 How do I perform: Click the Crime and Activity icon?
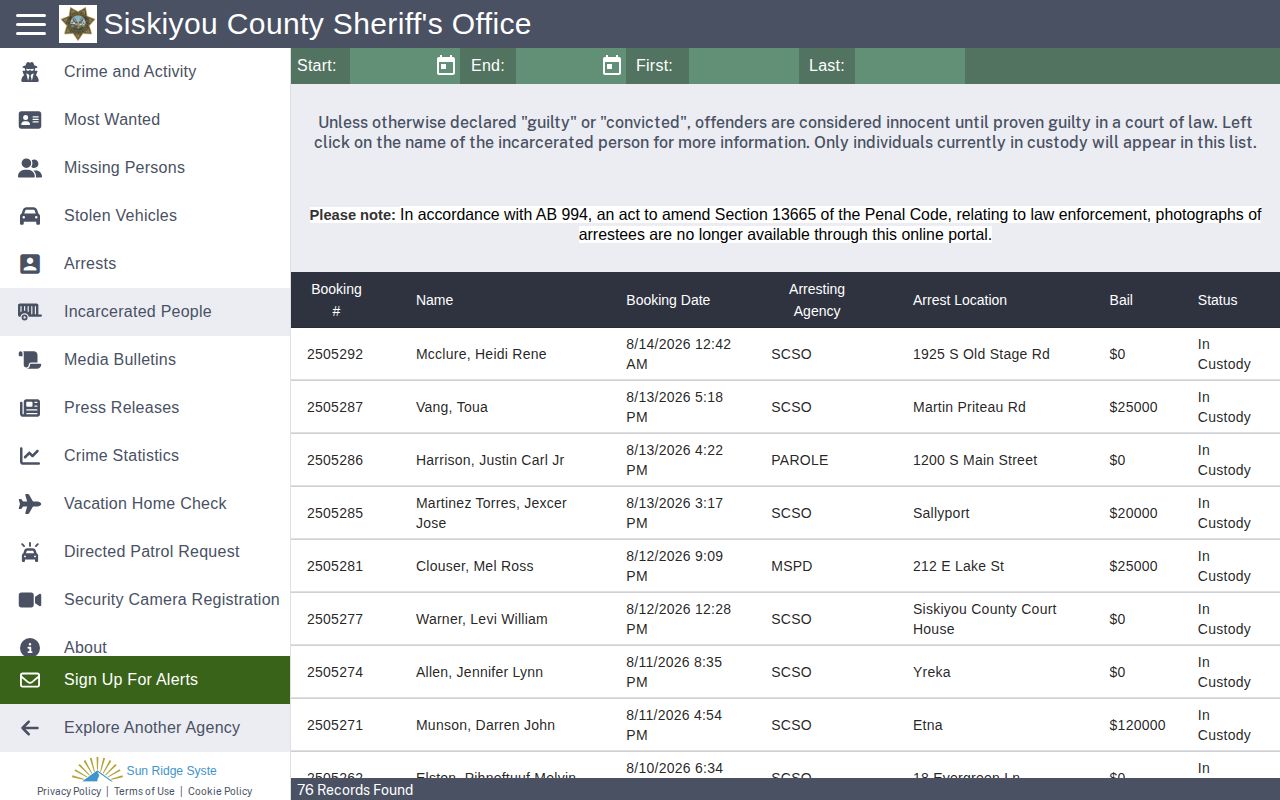(30, 72)
